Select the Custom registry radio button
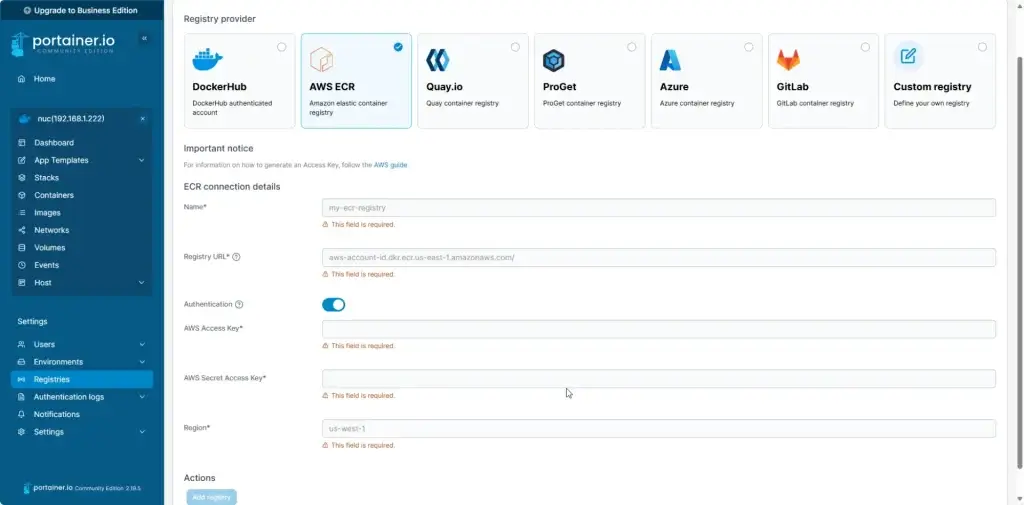Screen dimensions: 1024x505 pos(982,47)
